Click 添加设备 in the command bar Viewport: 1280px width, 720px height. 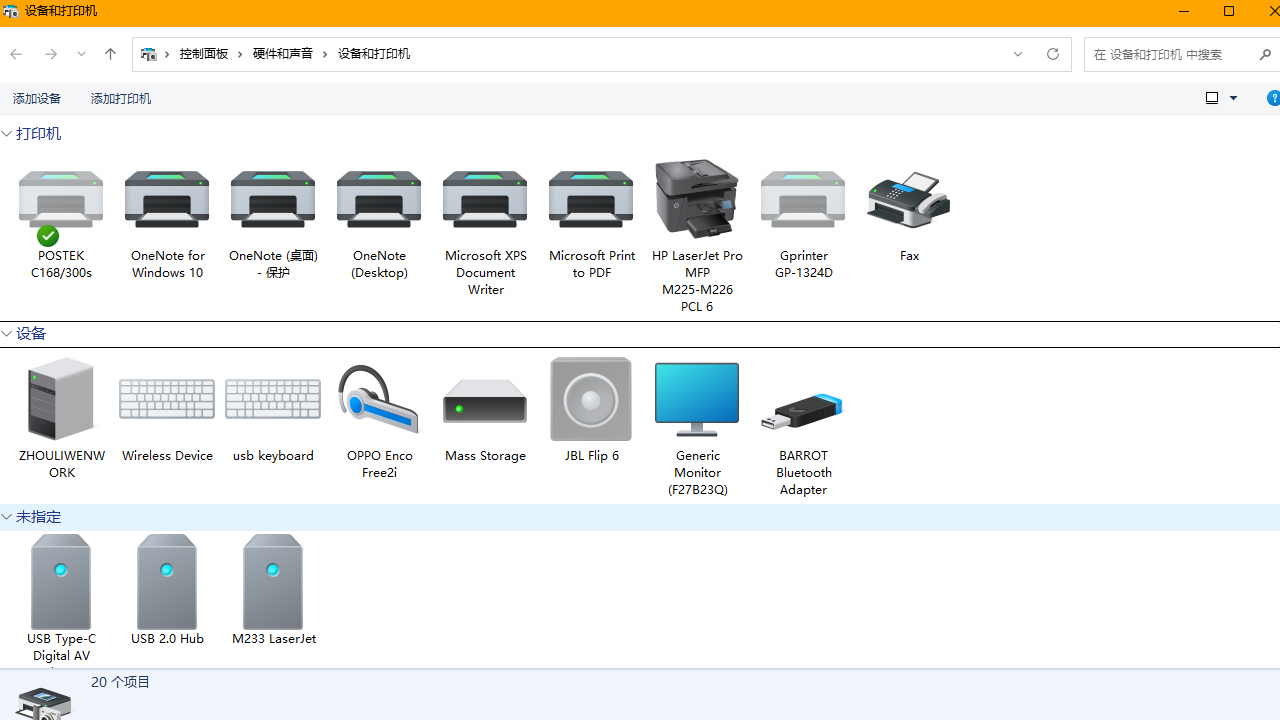point(37,98)
